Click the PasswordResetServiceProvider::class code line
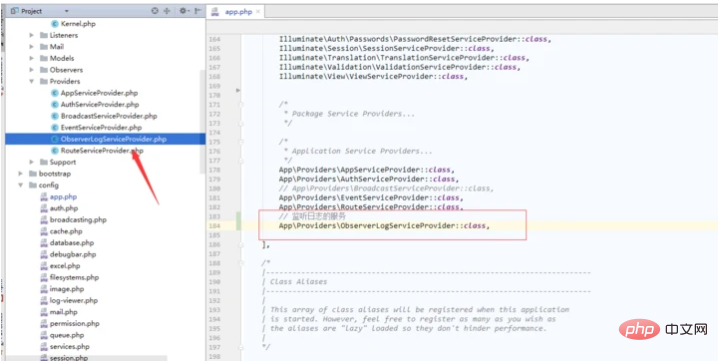This screenshot has width=718, height=362. (x=415, y=39)
